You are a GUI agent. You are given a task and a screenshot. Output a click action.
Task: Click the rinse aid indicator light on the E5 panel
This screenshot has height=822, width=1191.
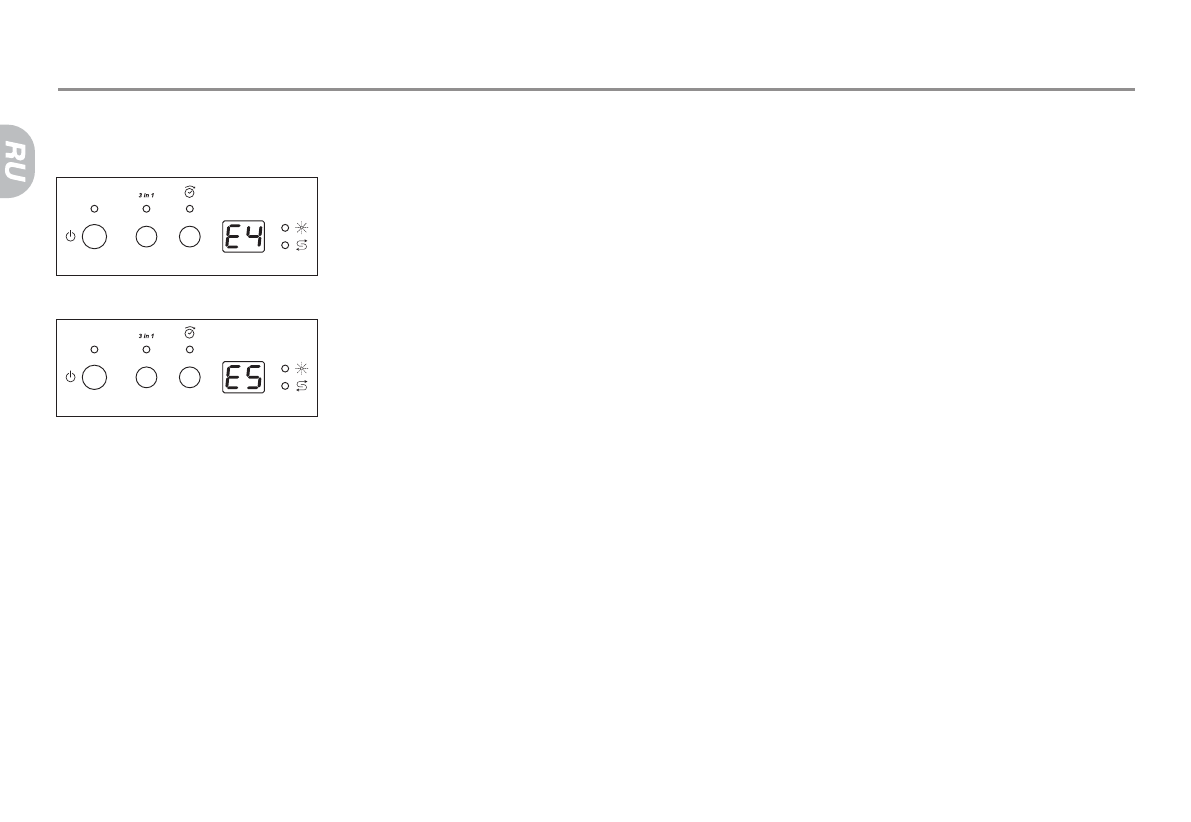tap(286, 369)
